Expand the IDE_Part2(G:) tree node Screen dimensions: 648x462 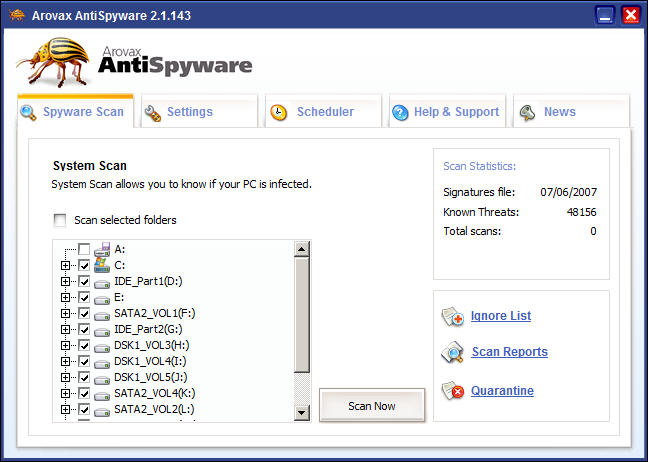click(x=65, y=329)
